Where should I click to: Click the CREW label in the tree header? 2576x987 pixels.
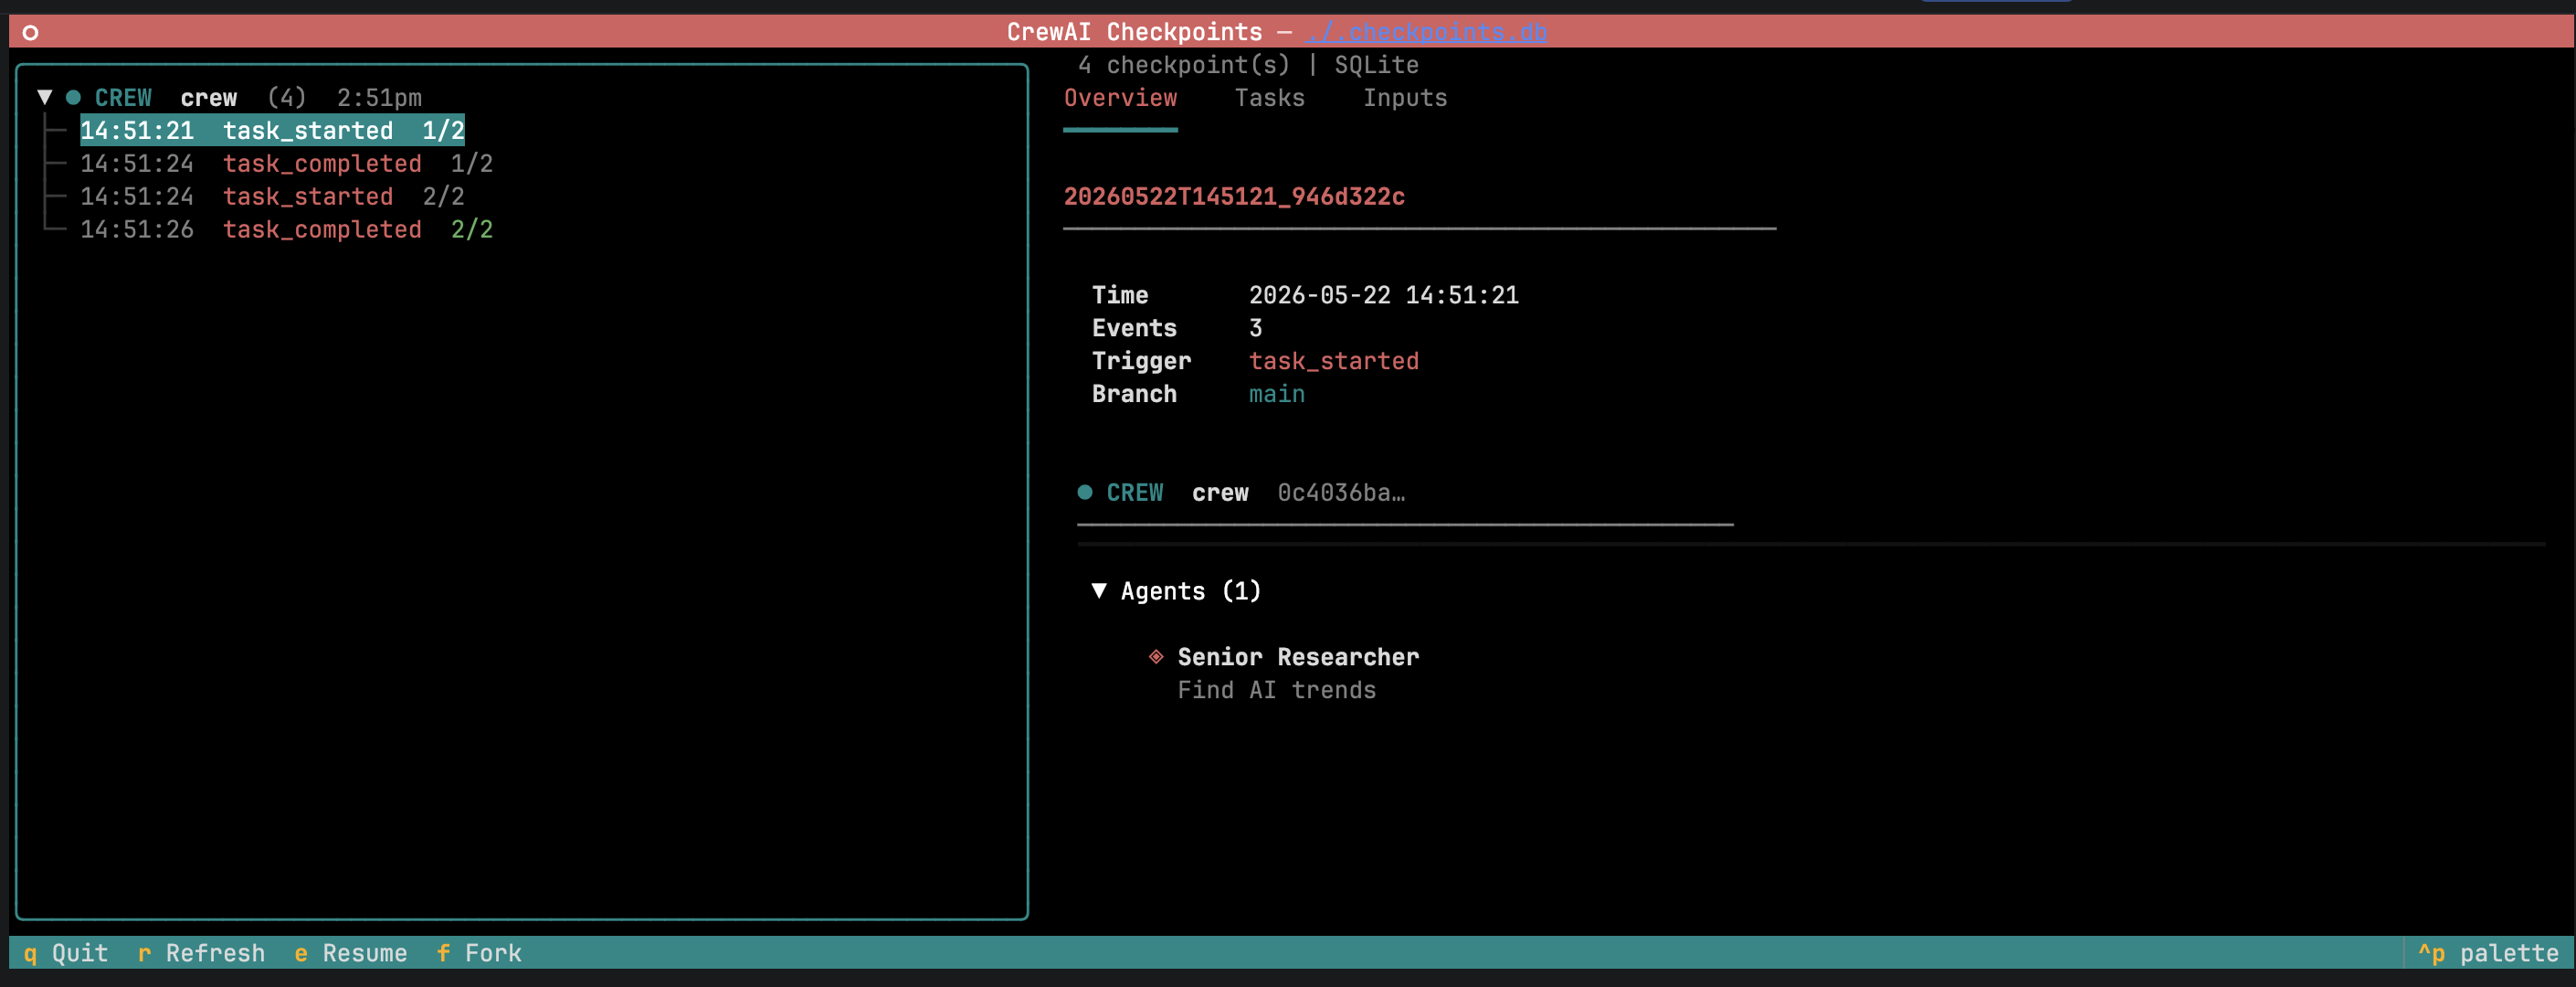(x=123, y=97)
